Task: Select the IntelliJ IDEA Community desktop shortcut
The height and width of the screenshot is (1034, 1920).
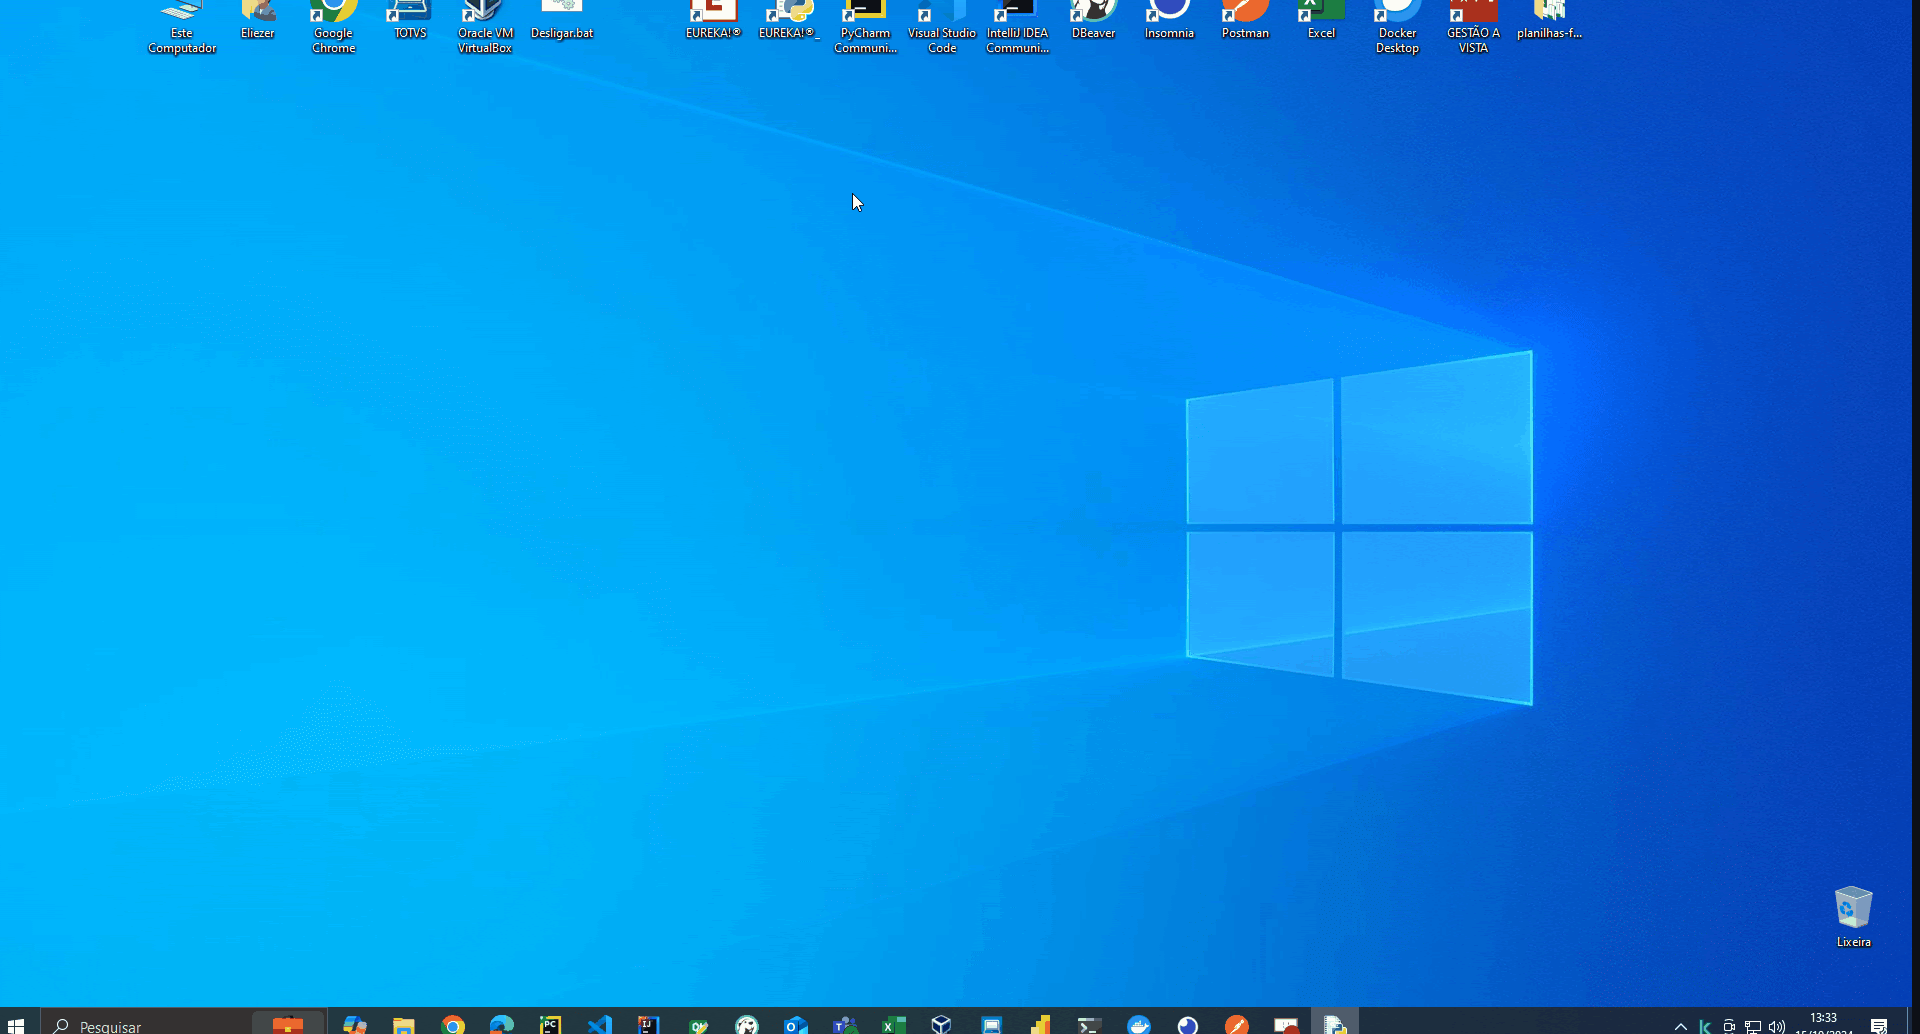Action: pyautogui.click(x=1017, y=28)
